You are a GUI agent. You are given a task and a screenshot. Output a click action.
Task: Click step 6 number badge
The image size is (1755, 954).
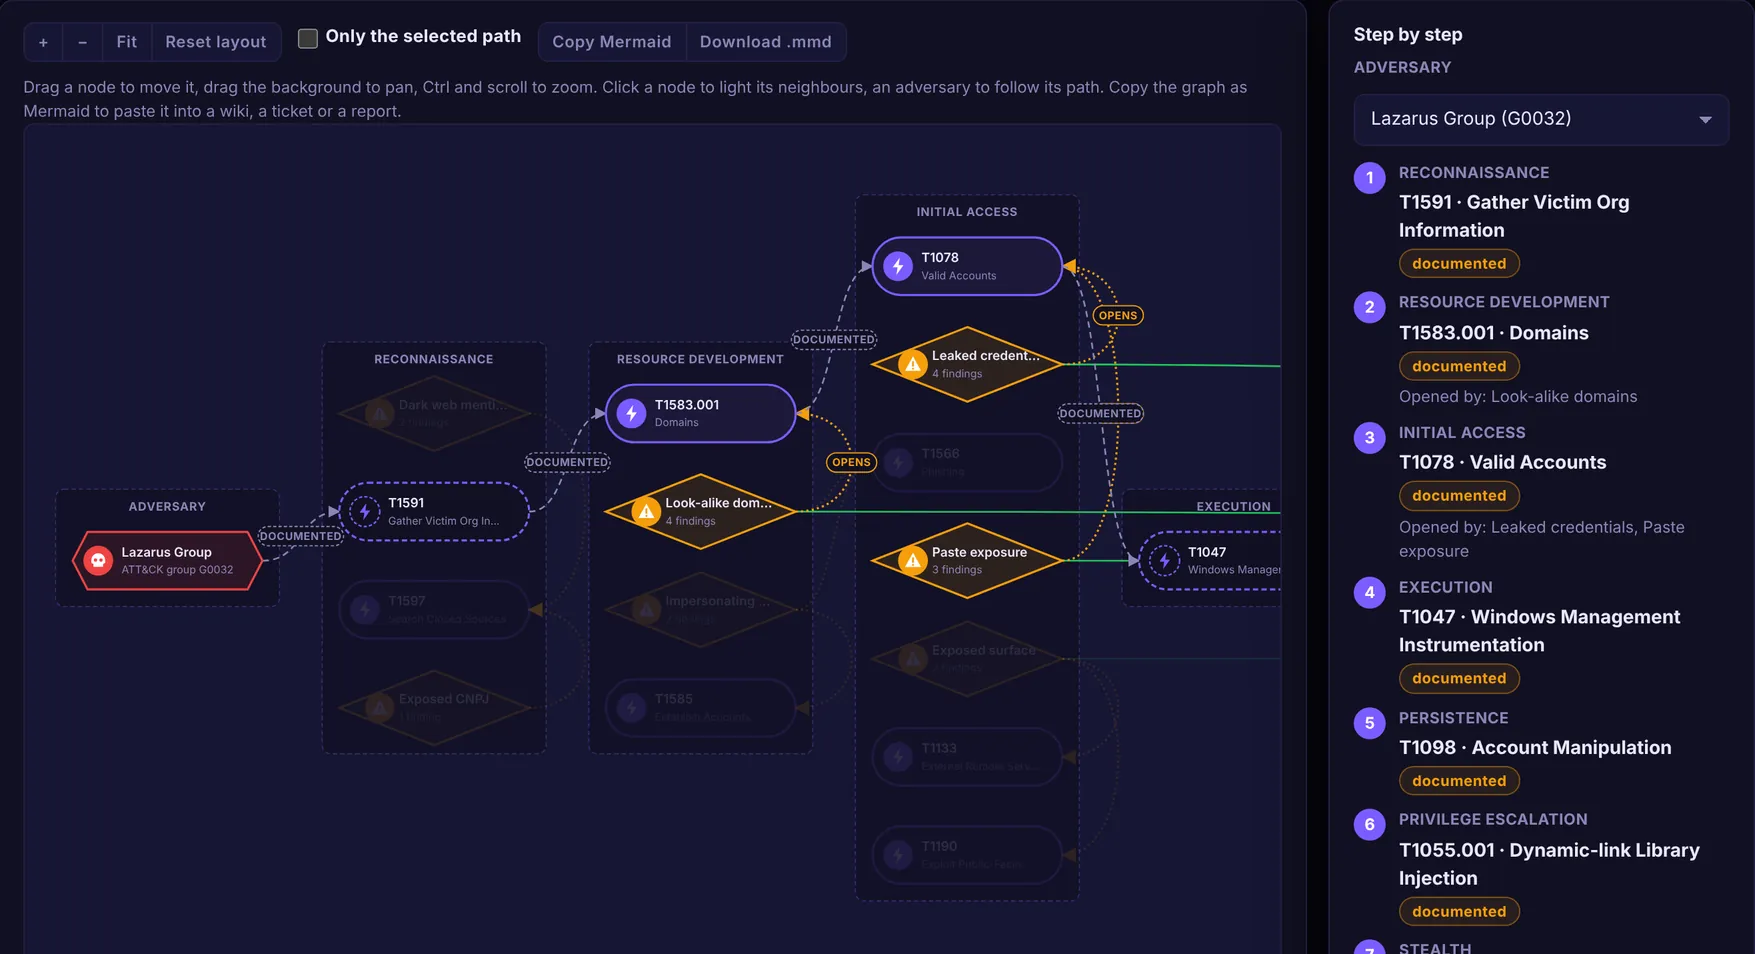[1370, 825]
